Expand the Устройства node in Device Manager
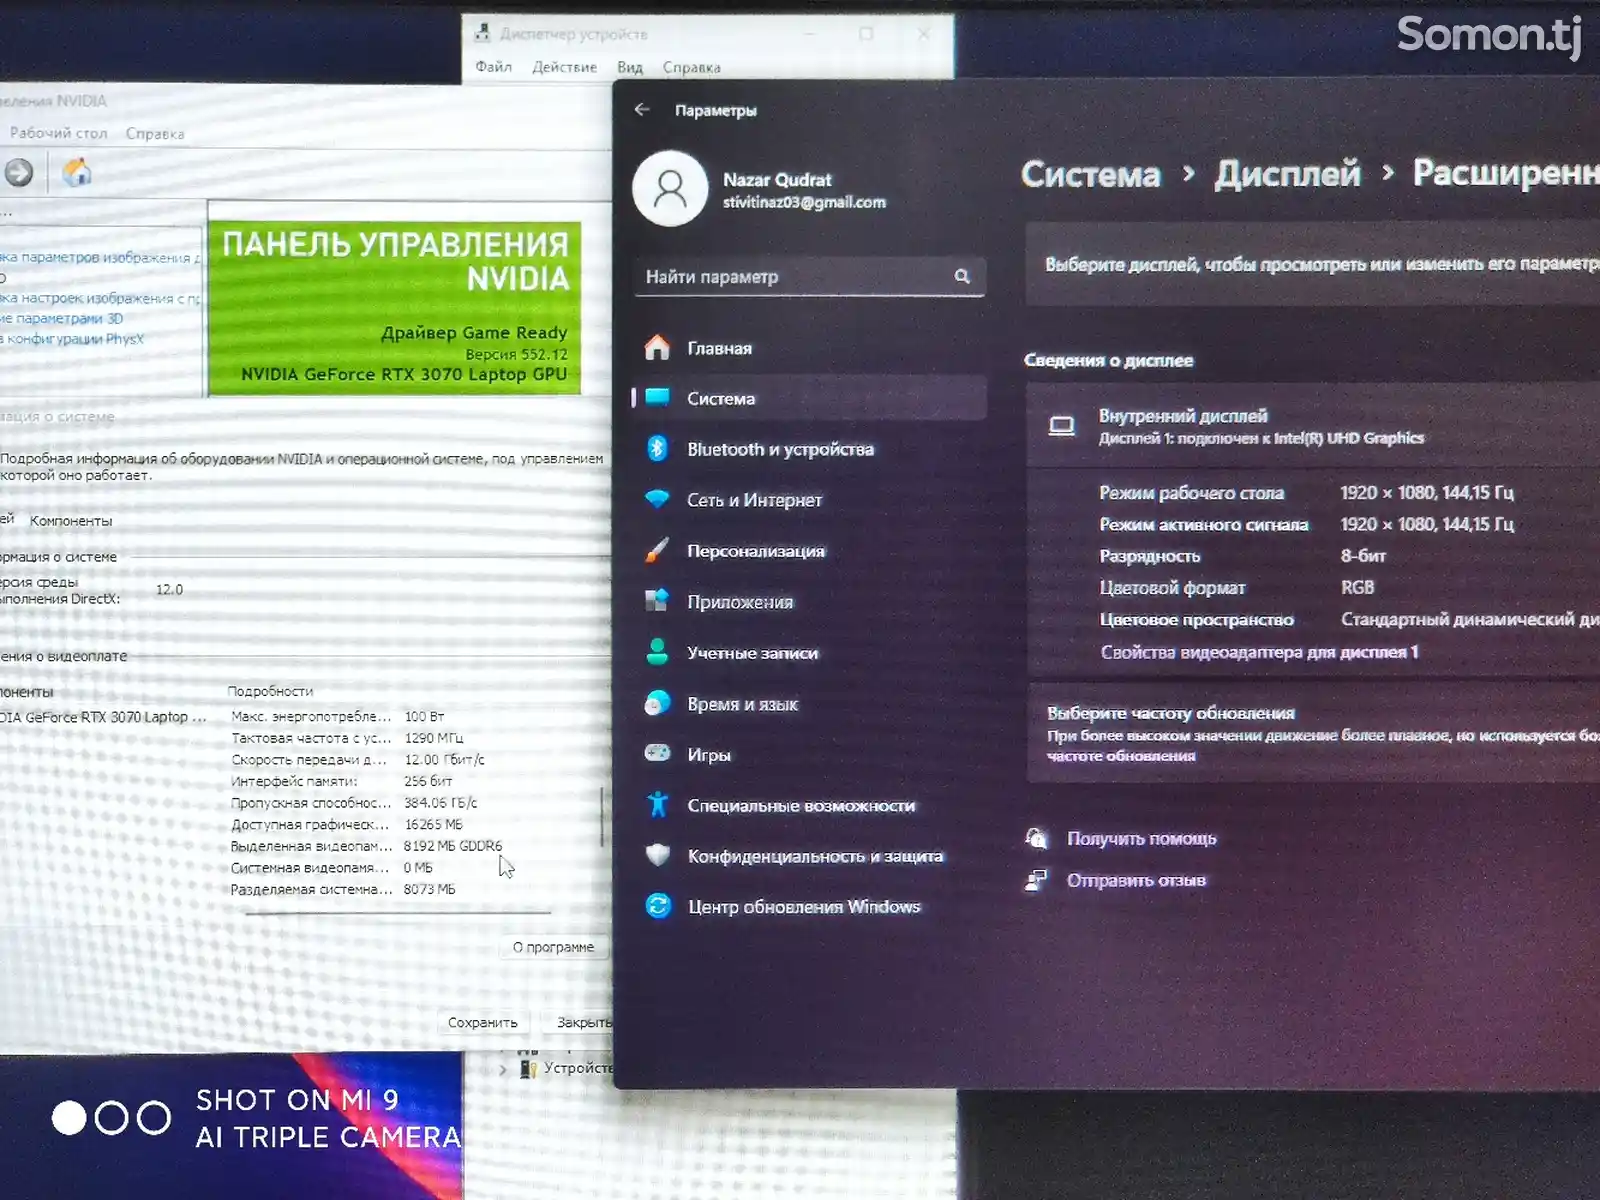Image resolution: width=1600 pixels, height=1200 pixels. click(503, 1069)
